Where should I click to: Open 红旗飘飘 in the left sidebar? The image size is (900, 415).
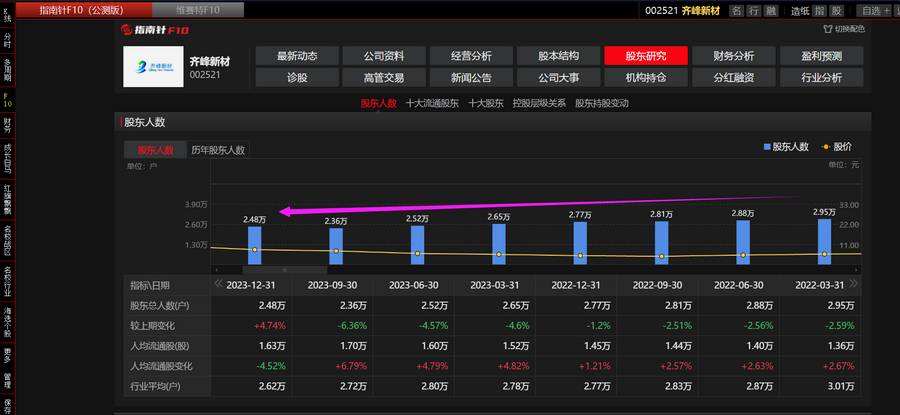point(7,199)
